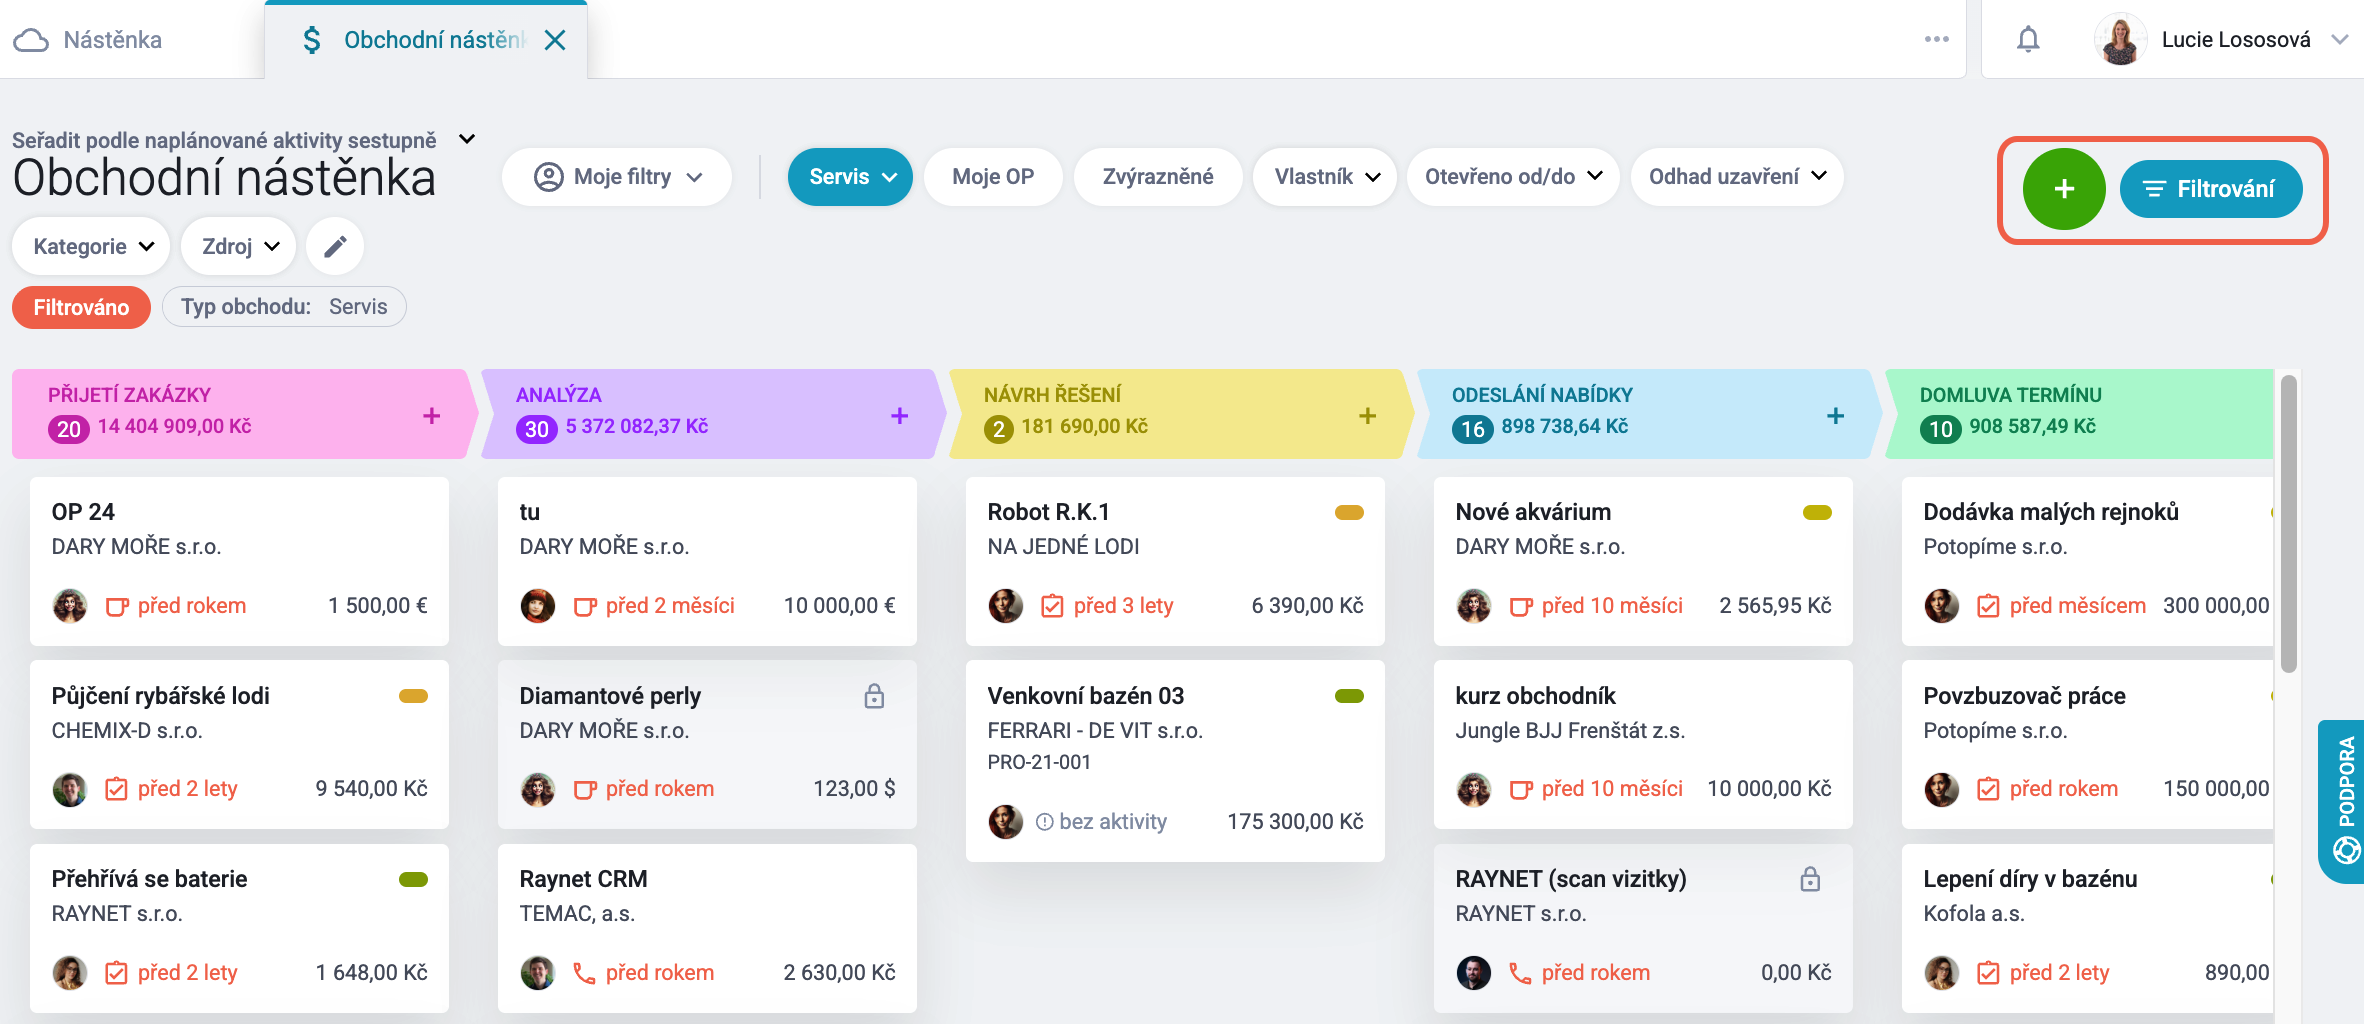Image resolution: width=2364 pixels, height=1024 pixels.
Task: Add a deal in the Přijetí zakázky column
Action: pyautogui.click(x=431, y=415)
